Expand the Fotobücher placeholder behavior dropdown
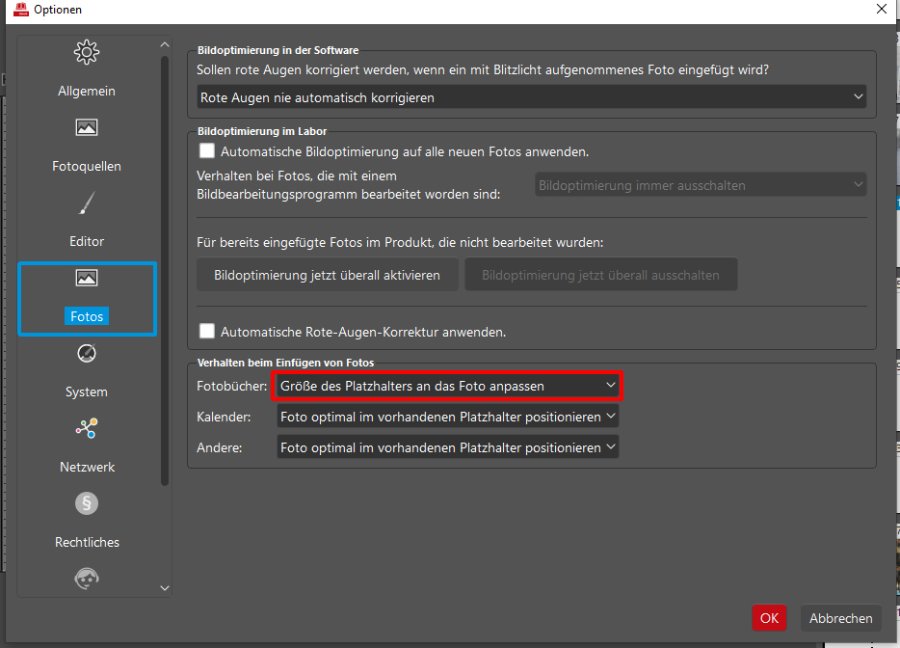This screenshot has height=648, width=900. pos(447,385)
